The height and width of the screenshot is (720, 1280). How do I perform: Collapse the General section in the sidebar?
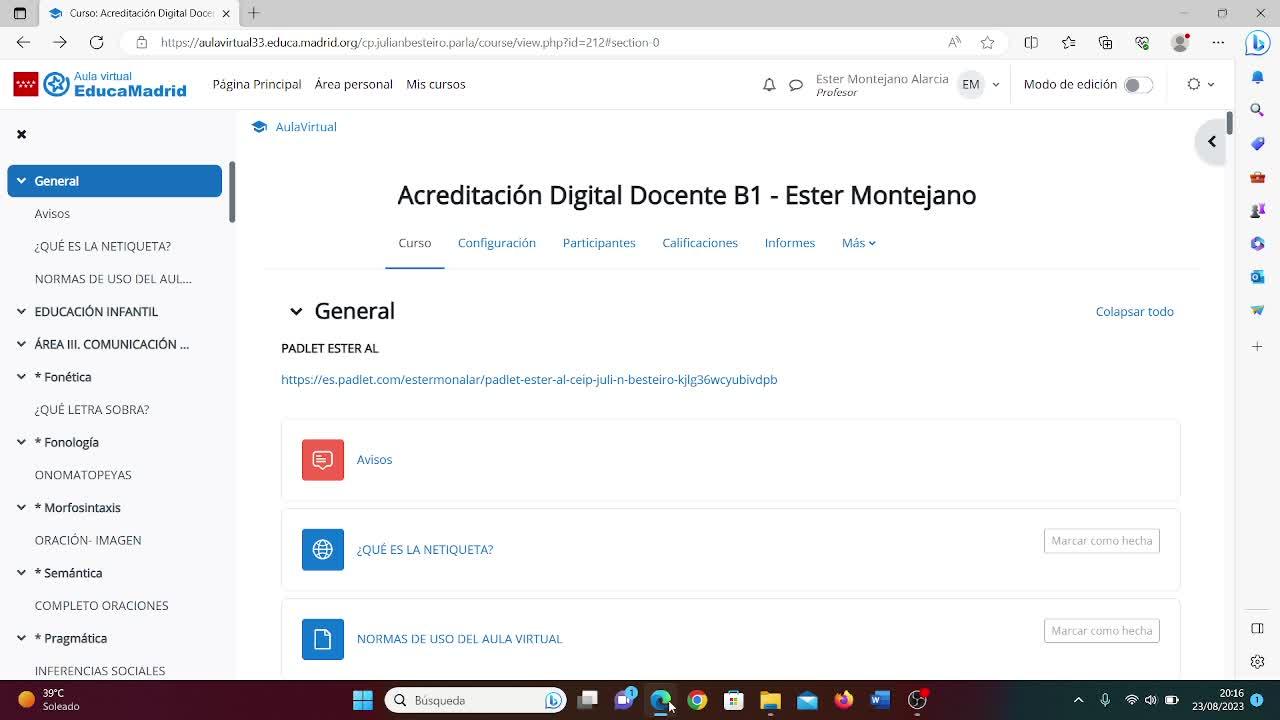click(x=21, y=181)
